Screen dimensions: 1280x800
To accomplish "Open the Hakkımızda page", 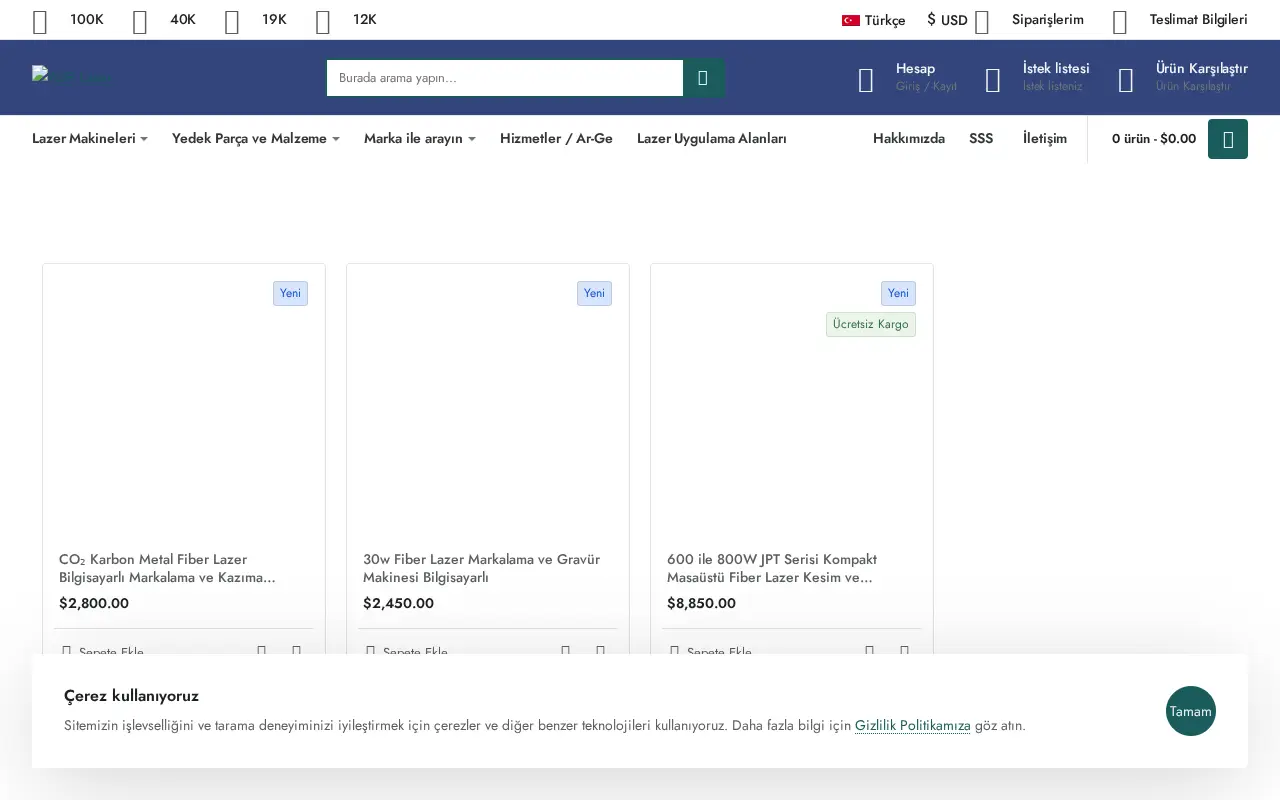I will click(909, 139).
